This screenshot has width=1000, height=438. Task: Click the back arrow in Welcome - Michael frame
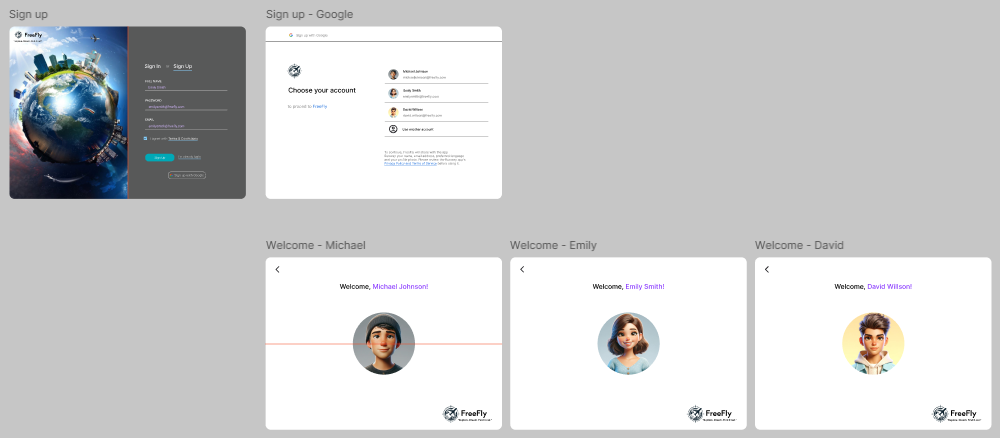277,270
